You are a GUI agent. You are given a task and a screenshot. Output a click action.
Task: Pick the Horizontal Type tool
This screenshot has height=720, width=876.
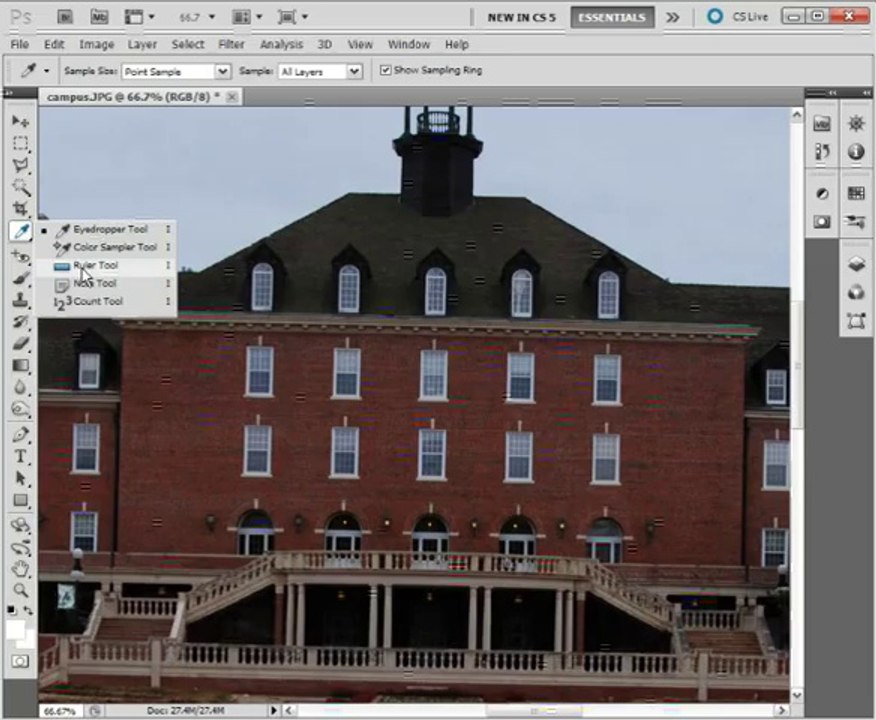click(21, 456)
